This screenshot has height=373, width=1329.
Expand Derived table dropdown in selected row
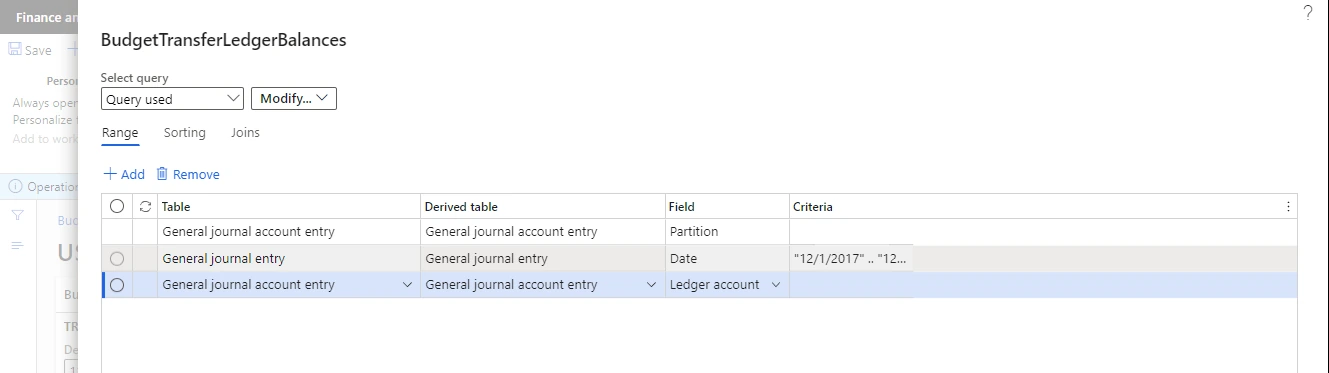651,285
